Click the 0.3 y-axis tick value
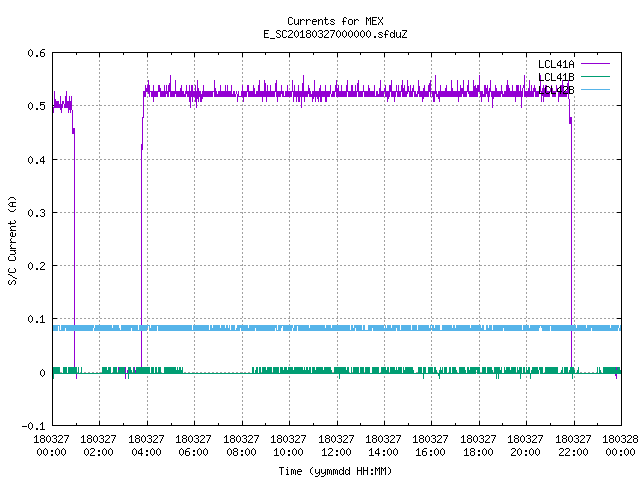The image size is (640, 480). point(36,213)
